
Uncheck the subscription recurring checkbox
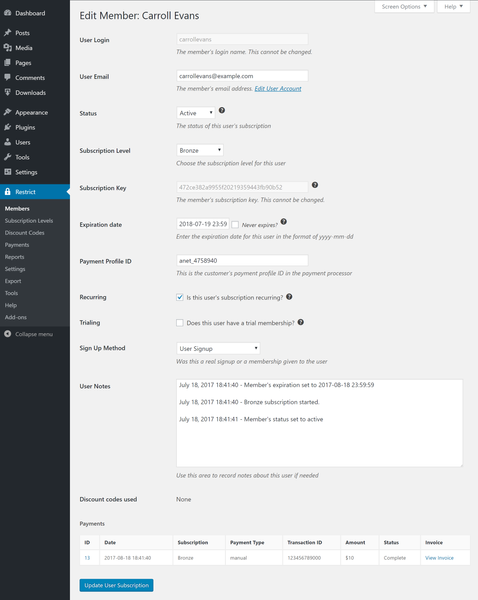pos(179,297)
